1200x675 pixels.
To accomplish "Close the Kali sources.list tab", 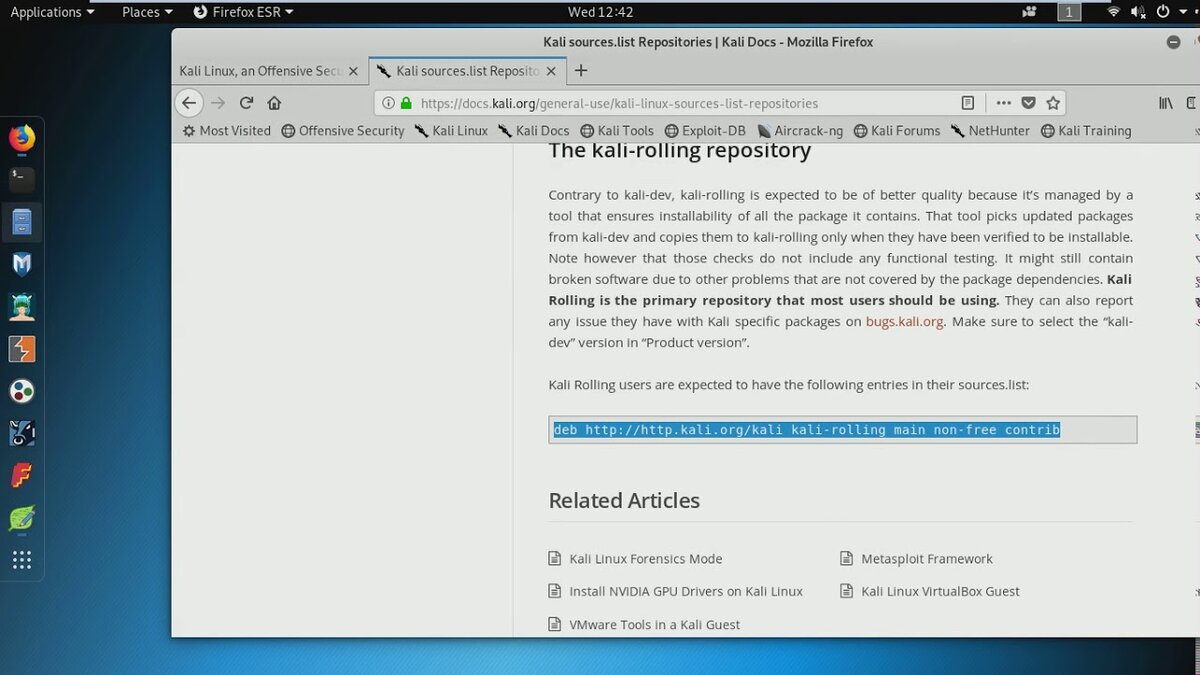I will tap(550, 71).
